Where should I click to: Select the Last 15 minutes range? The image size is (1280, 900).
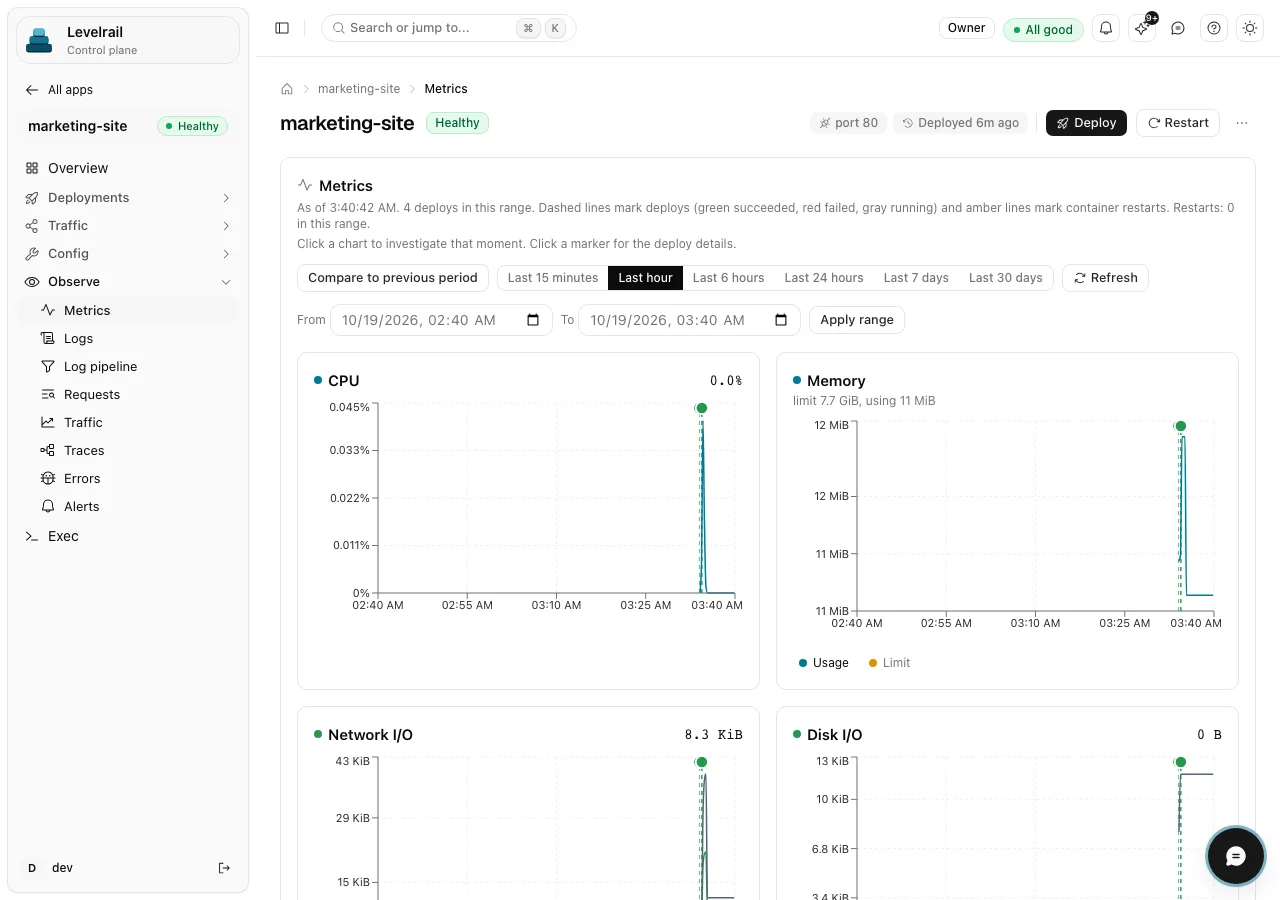pyautogui.click(x=553, y=278)
